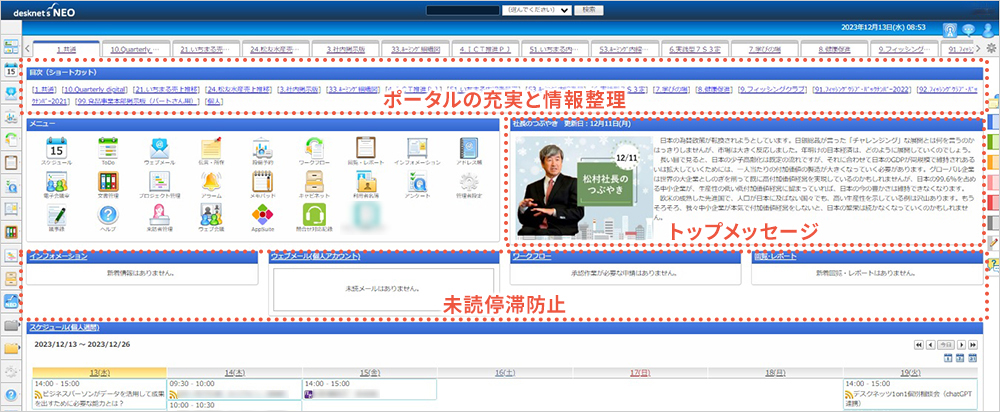Open the 議事録 pencil-and-paper icon
The height and width of the screenshot is (412, 1000).
[57, 215]
